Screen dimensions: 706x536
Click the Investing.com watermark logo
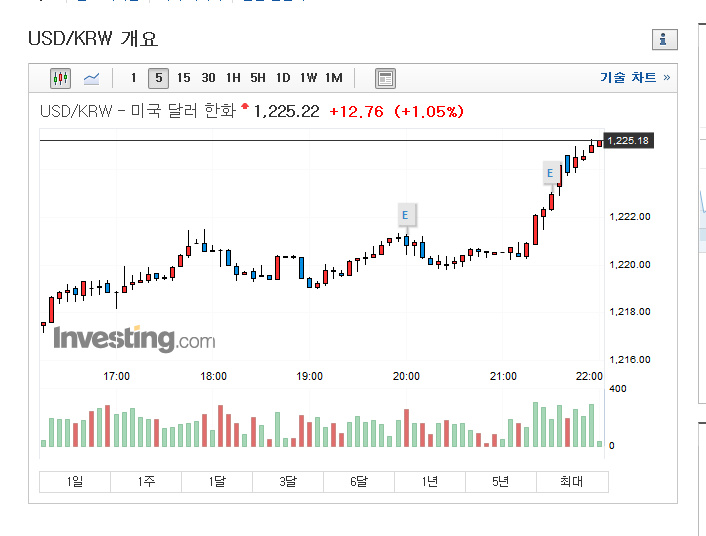[x=133, y=339]
